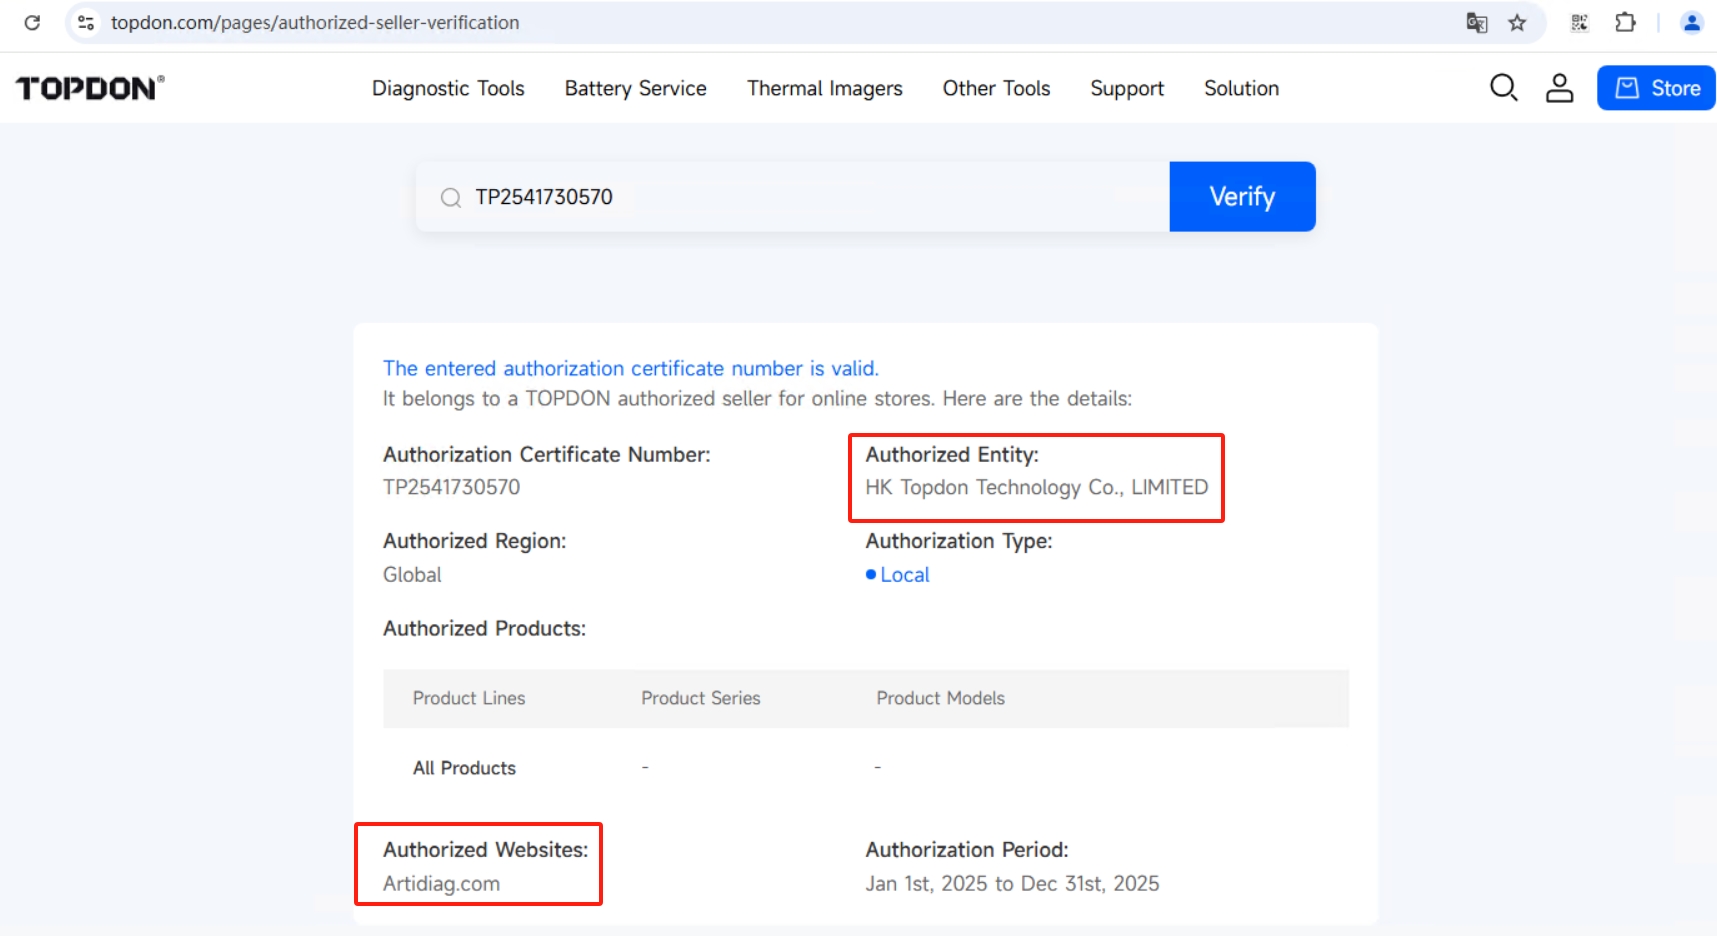This screenshot has width=1717, height=936.
Task: Click the All Products table cell
Action: point(465,768)
